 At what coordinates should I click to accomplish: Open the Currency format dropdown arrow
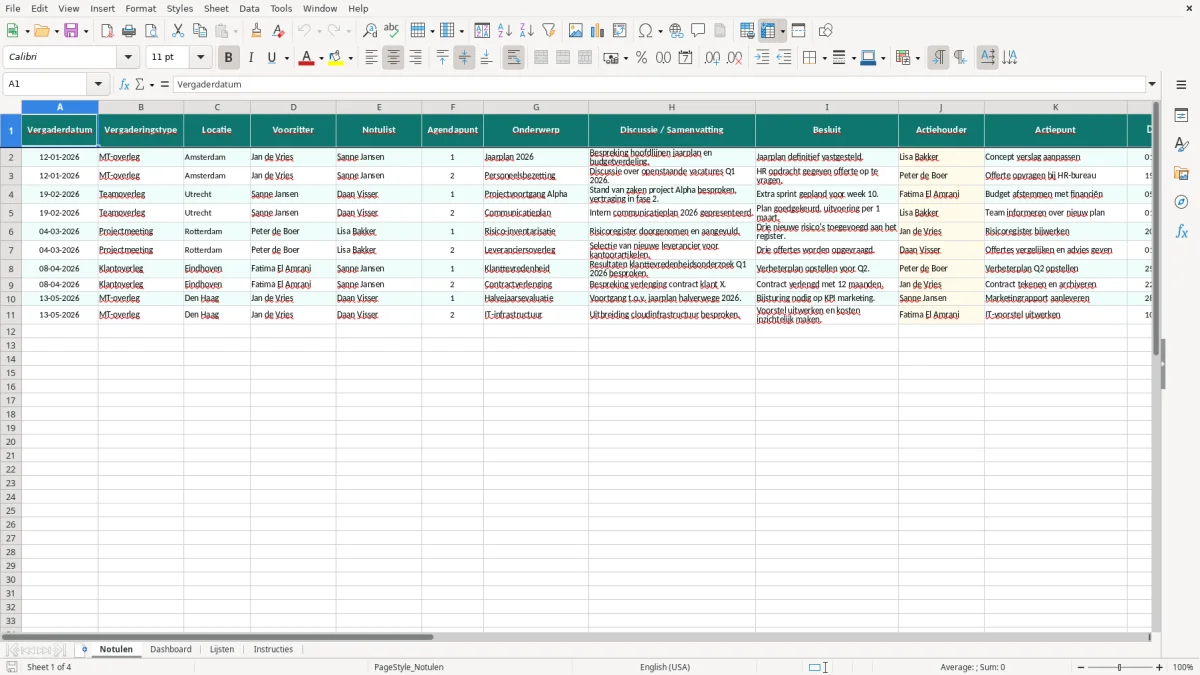coord(625,58)
